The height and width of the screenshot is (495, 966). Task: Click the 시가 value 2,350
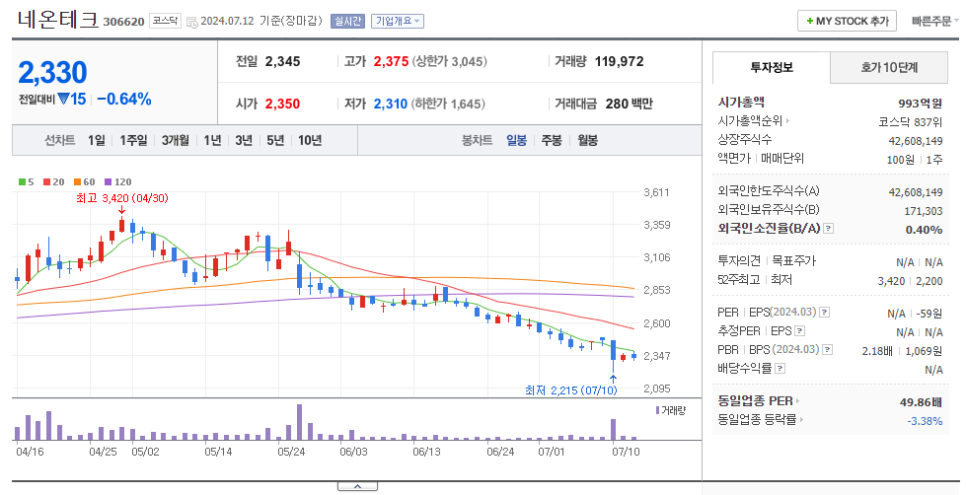[x=283, y=104]
